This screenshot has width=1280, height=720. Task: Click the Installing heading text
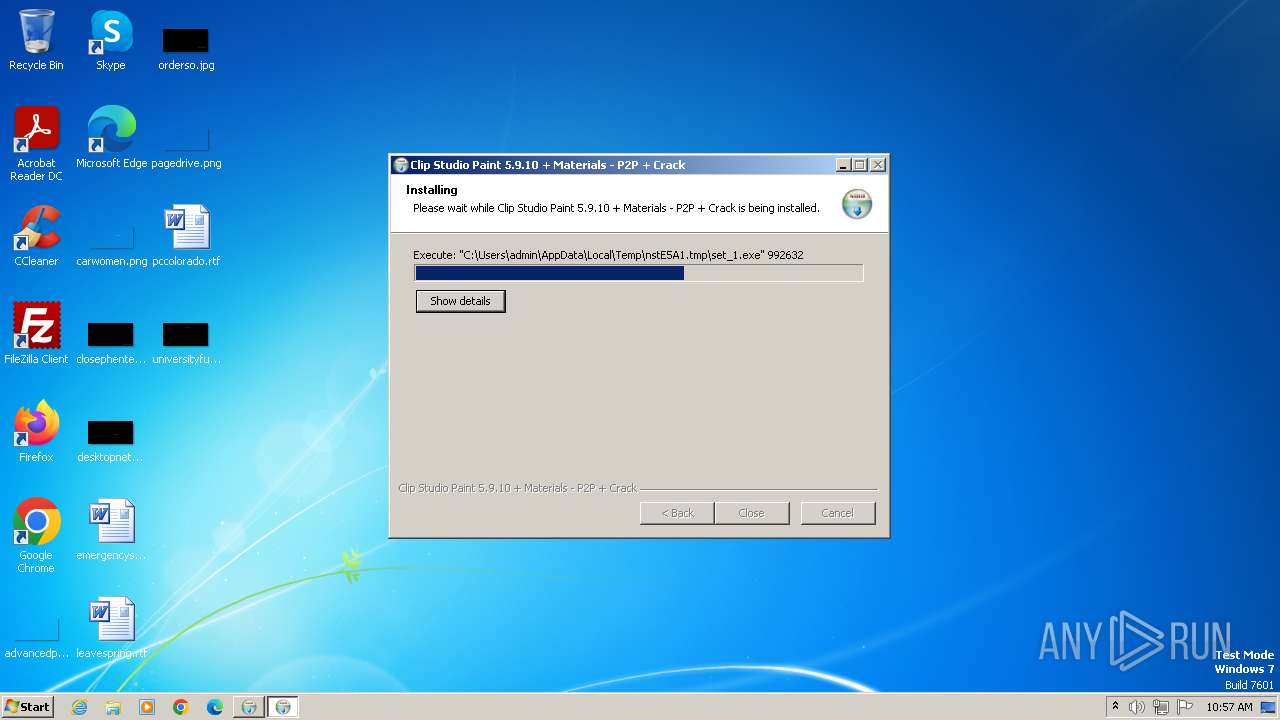pos(432,190)
